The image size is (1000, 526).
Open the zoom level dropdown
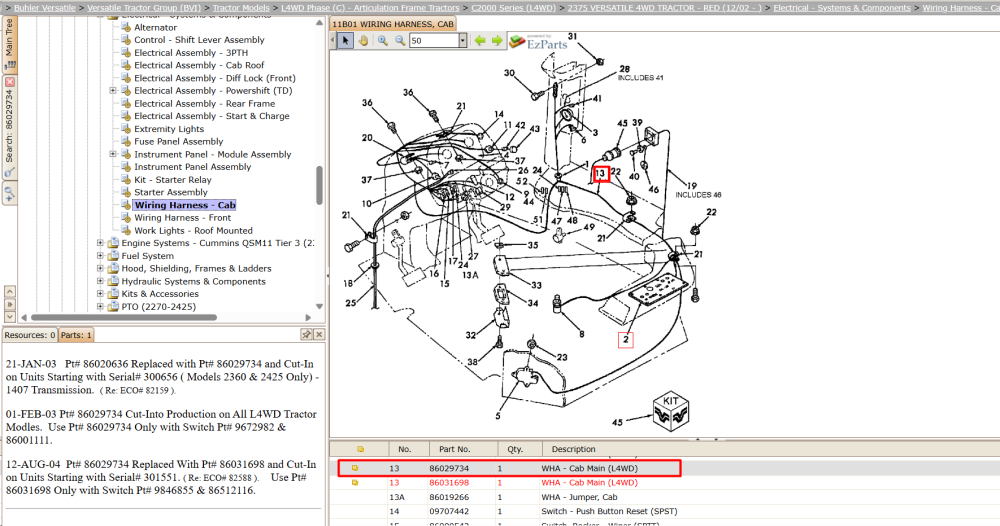pos(463,41)
